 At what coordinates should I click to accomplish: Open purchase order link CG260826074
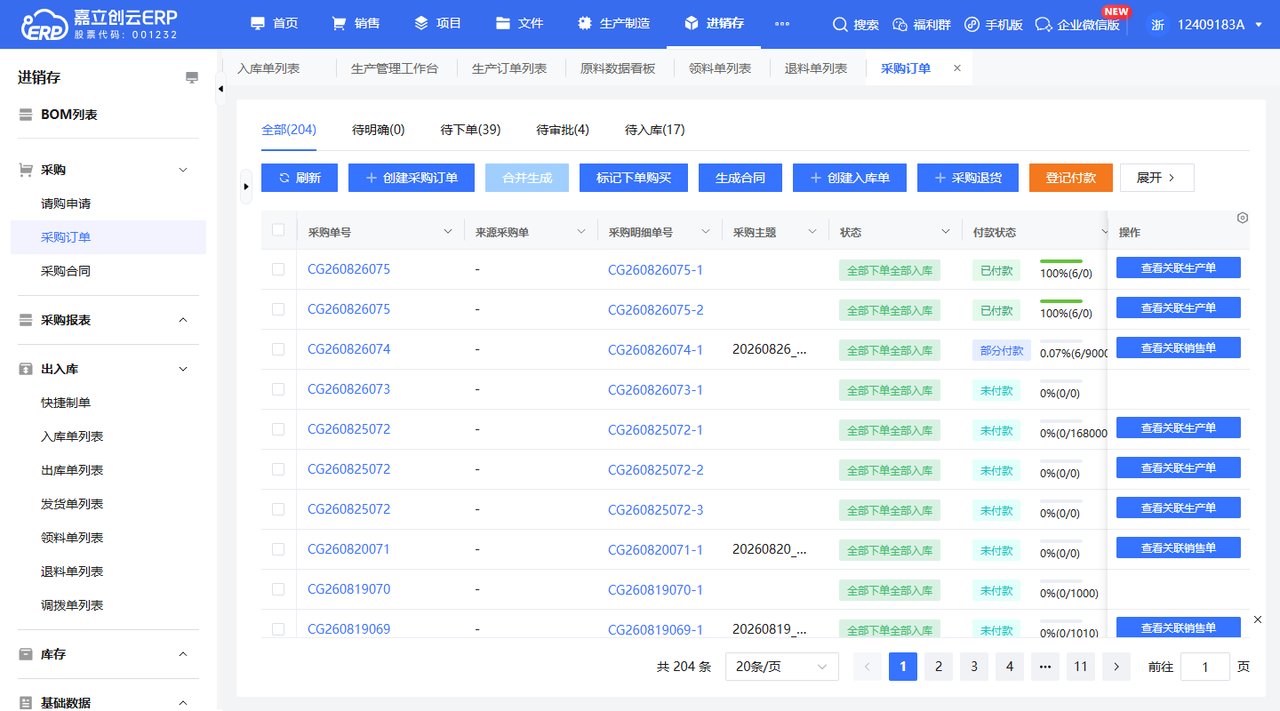pyautogui.click(x=349, y=350)
